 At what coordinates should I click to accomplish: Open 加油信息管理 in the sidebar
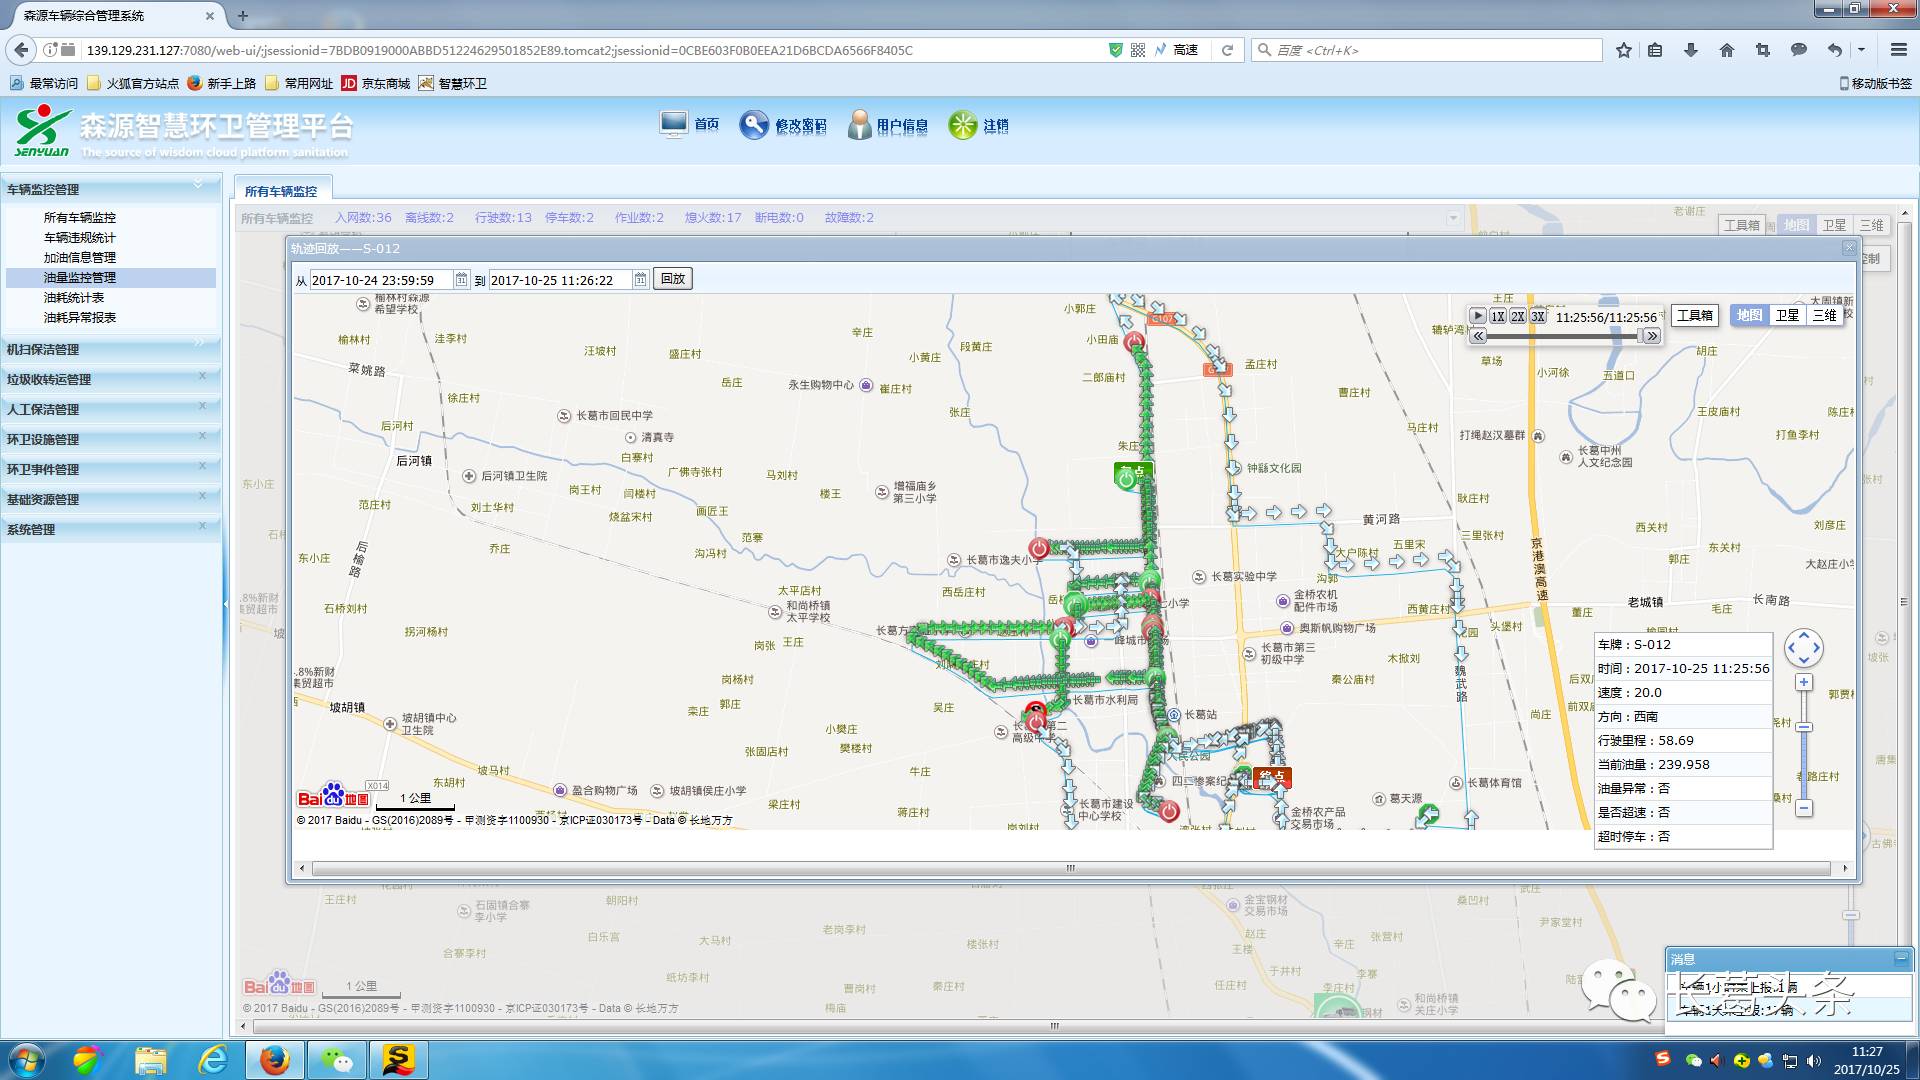point(80,257)
